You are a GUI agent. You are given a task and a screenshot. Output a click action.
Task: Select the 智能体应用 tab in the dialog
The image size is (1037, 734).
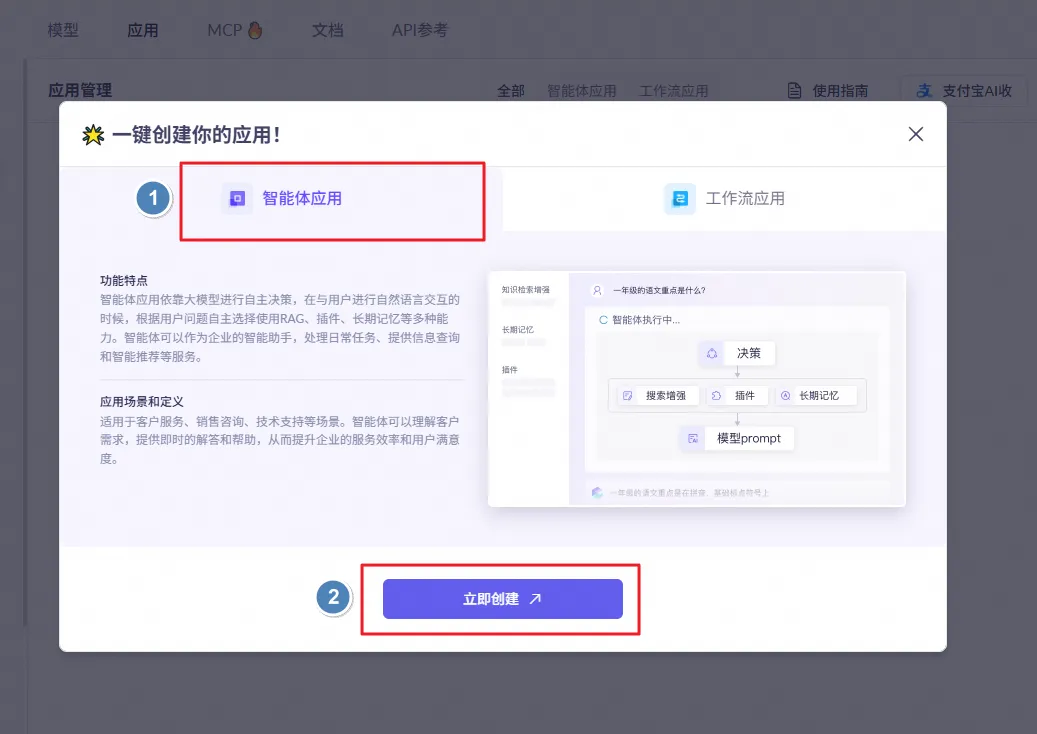point(281,198)
